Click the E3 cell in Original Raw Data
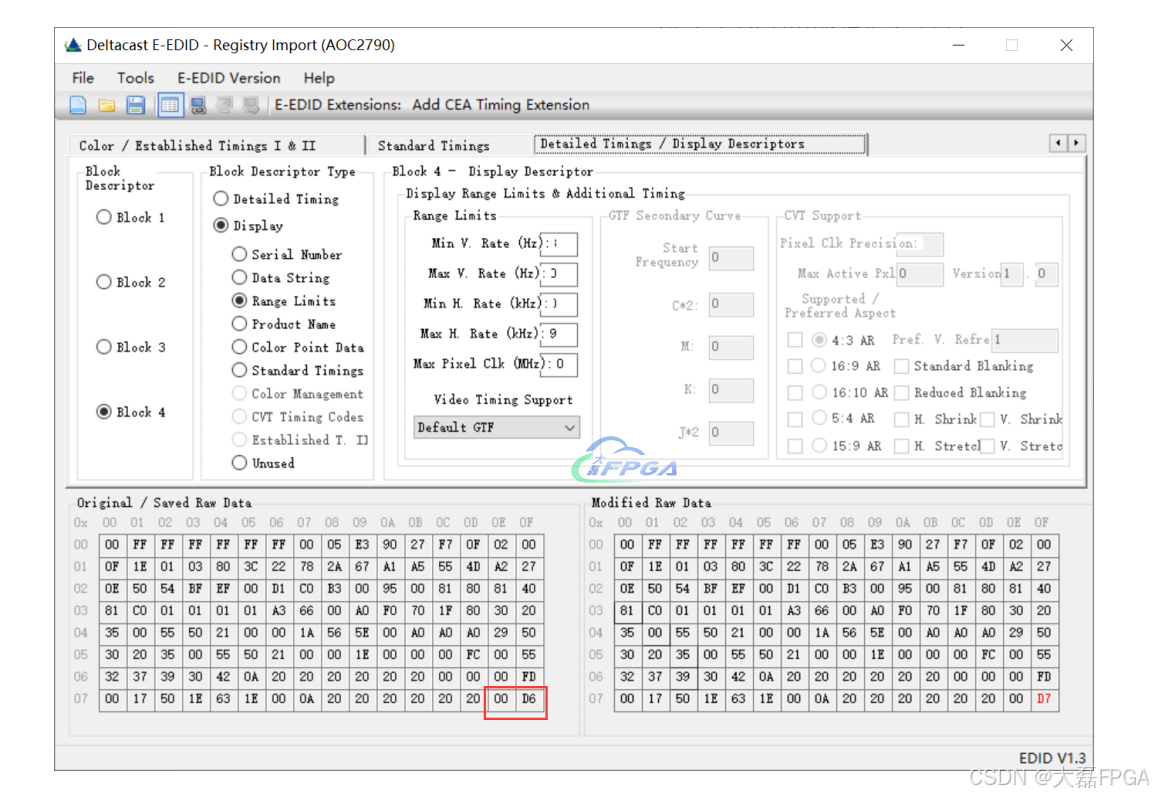 click(362, 544)
